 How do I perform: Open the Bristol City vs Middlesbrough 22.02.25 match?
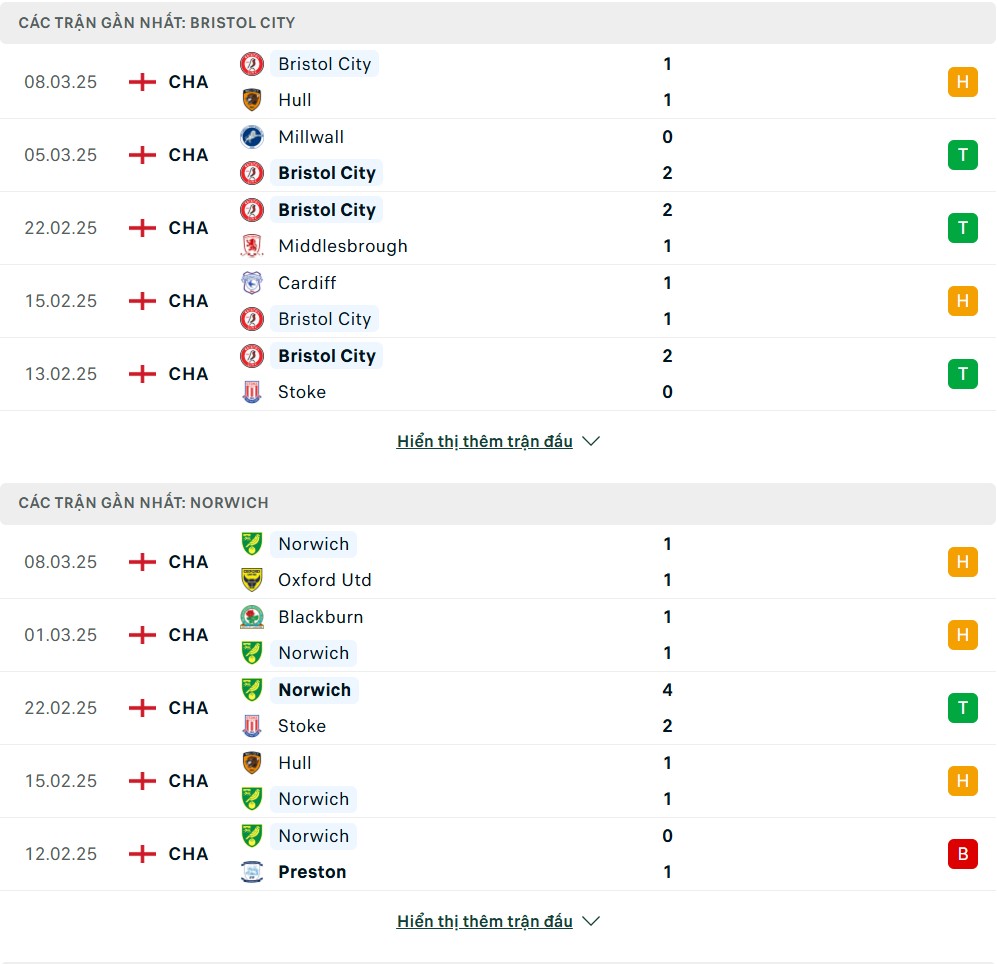coord(498,228)
